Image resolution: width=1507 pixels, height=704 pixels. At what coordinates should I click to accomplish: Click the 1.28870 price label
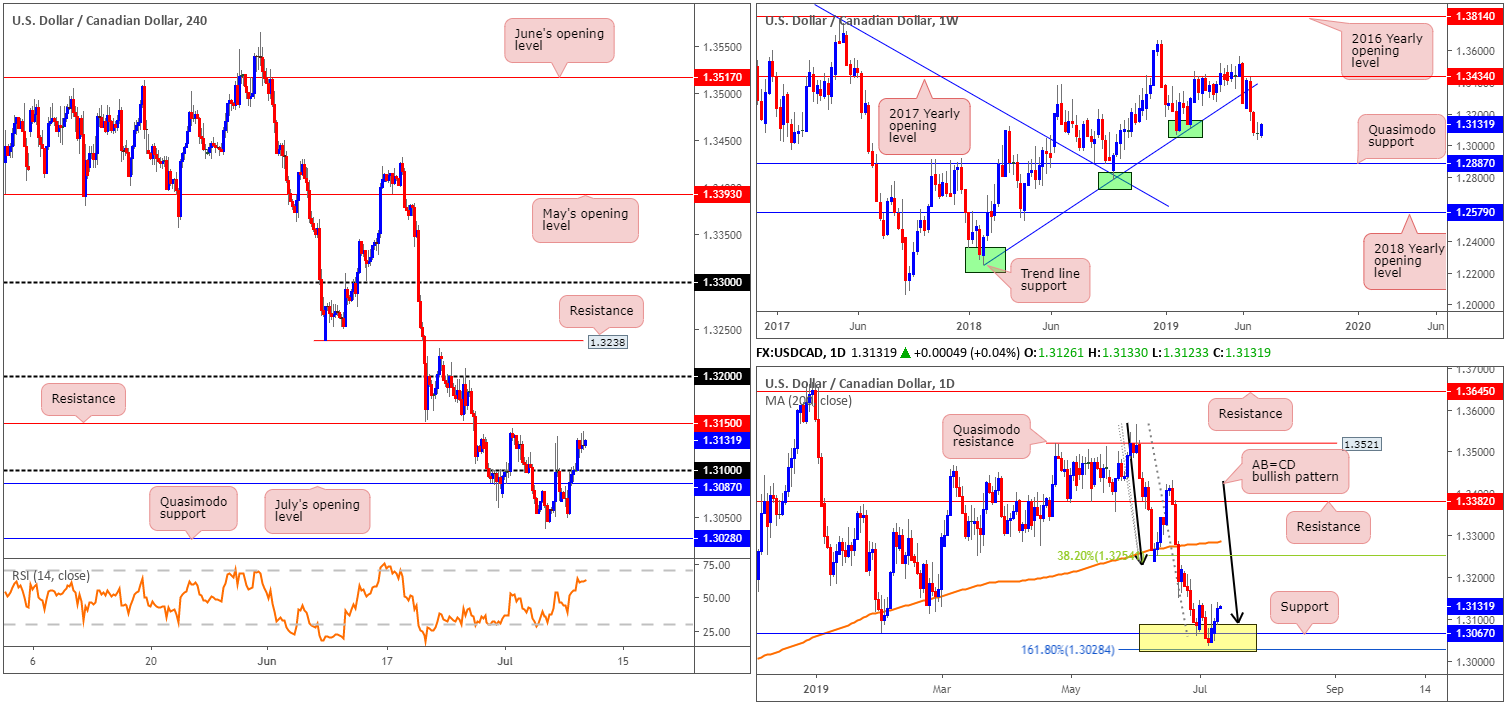click(x=1476, y=162)
